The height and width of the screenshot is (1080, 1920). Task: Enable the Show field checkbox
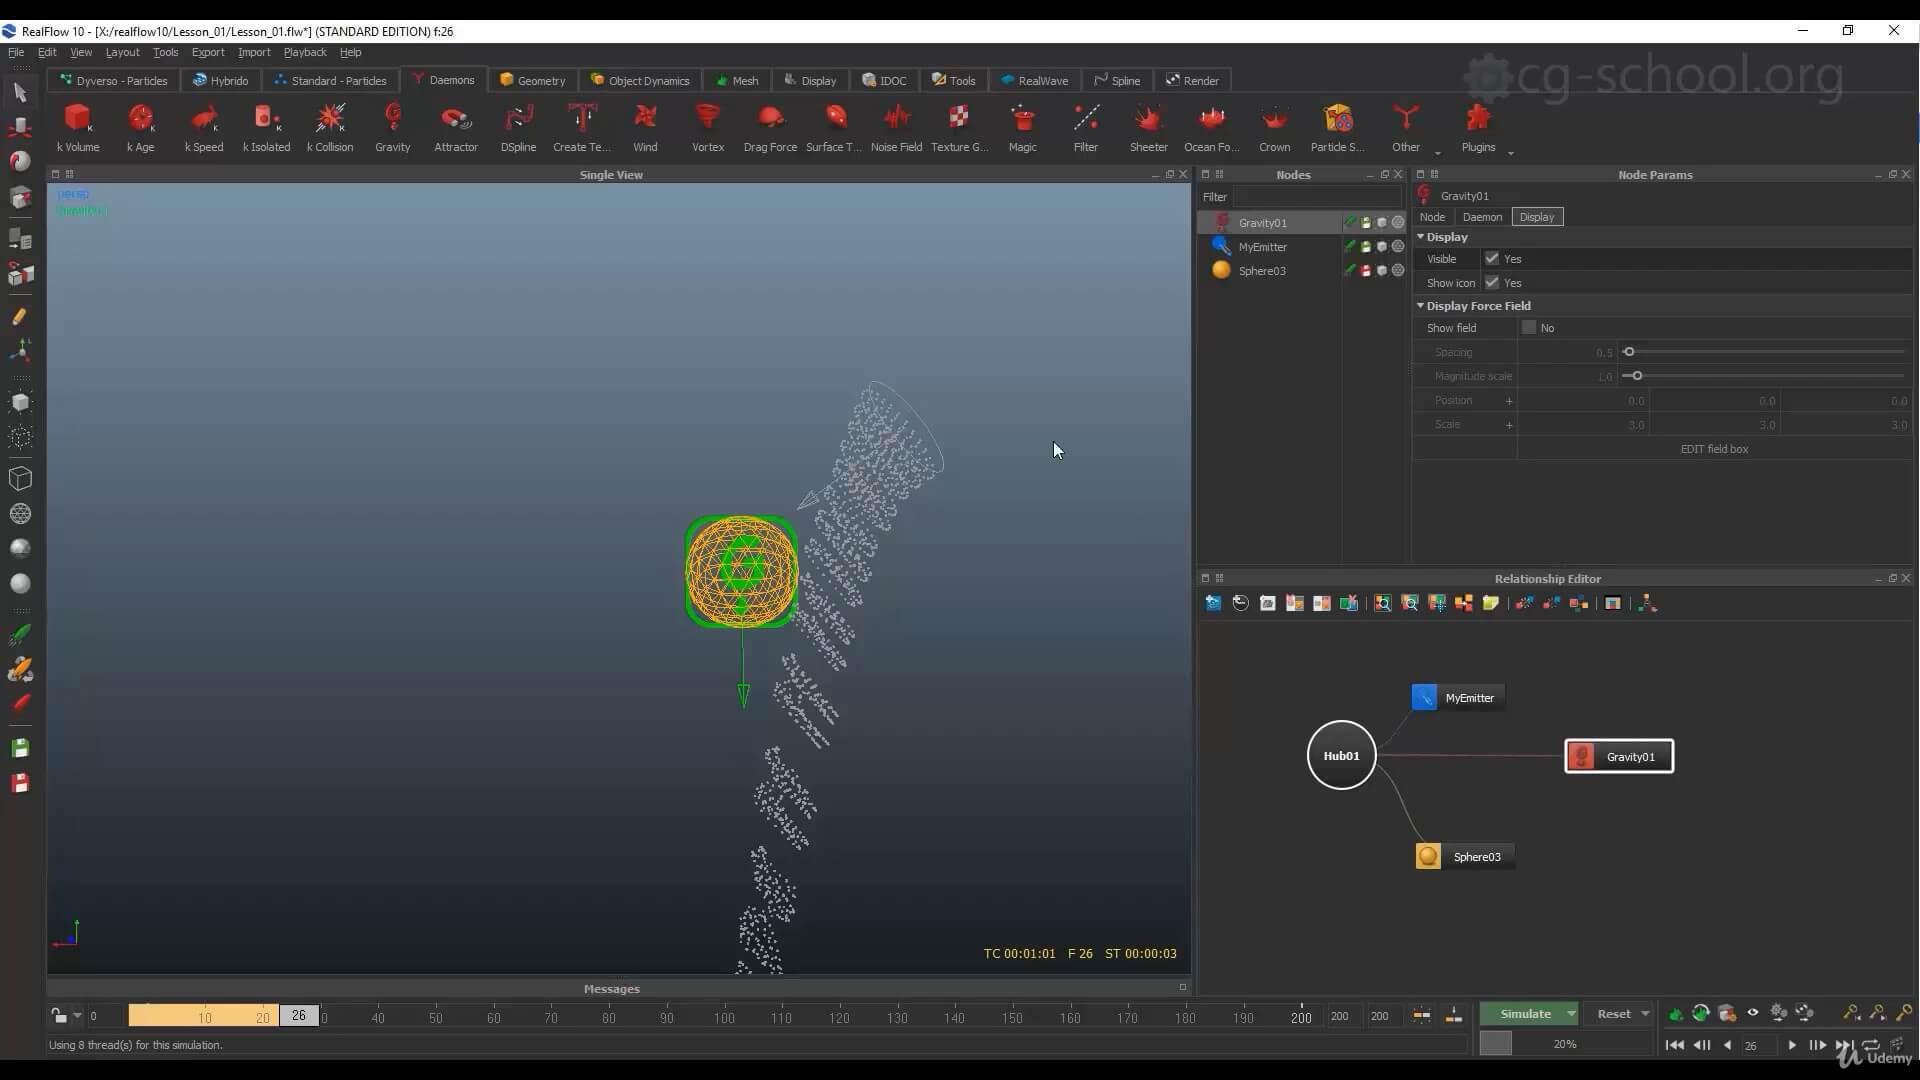1529,328
